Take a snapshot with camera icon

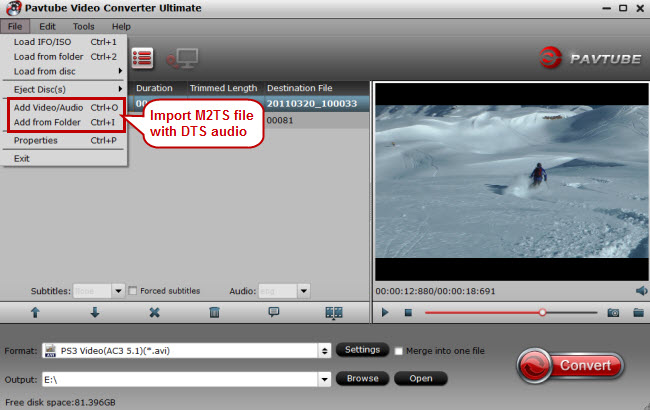point(613,313)
